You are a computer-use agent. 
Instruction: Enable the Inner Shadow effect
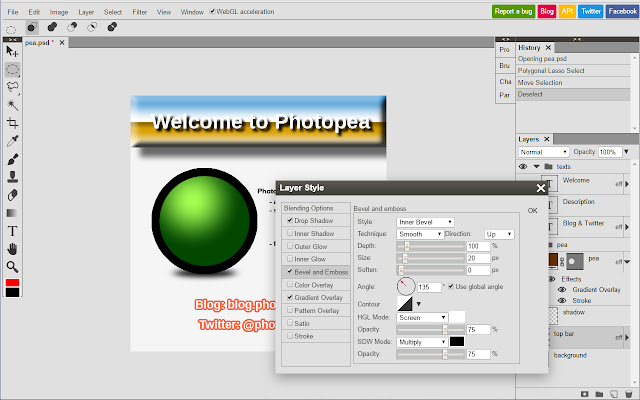coord(290,233)
